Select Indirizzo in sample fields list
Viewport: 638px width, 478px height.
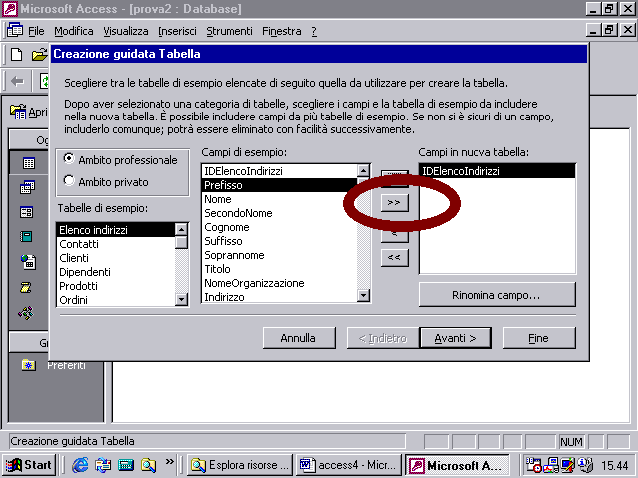[280, 297]
